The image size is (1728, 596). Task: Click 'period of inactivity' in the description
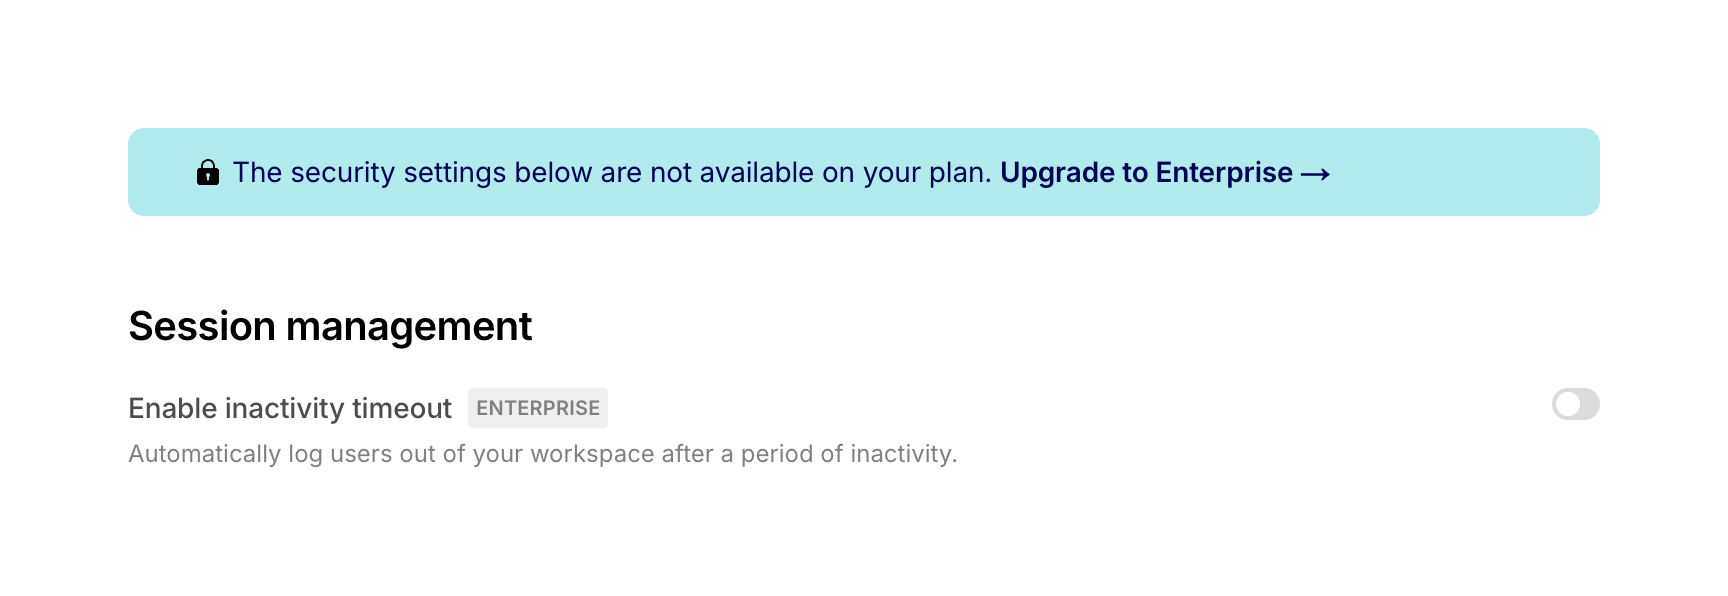click(x=848, y=454)
